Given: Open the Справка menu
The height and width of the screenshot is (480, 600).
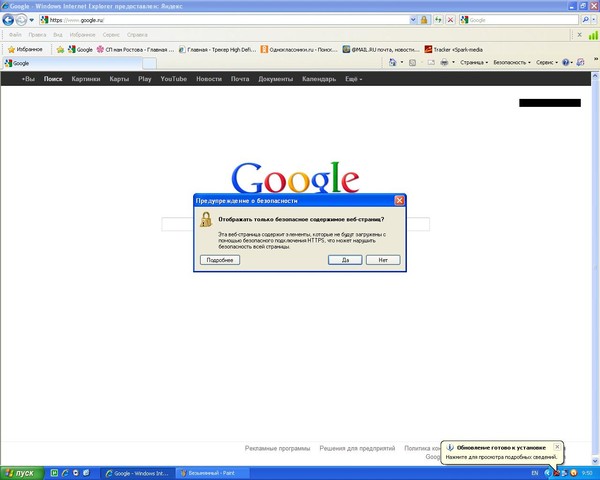Looking at the screenshot, I should point(137,35).
